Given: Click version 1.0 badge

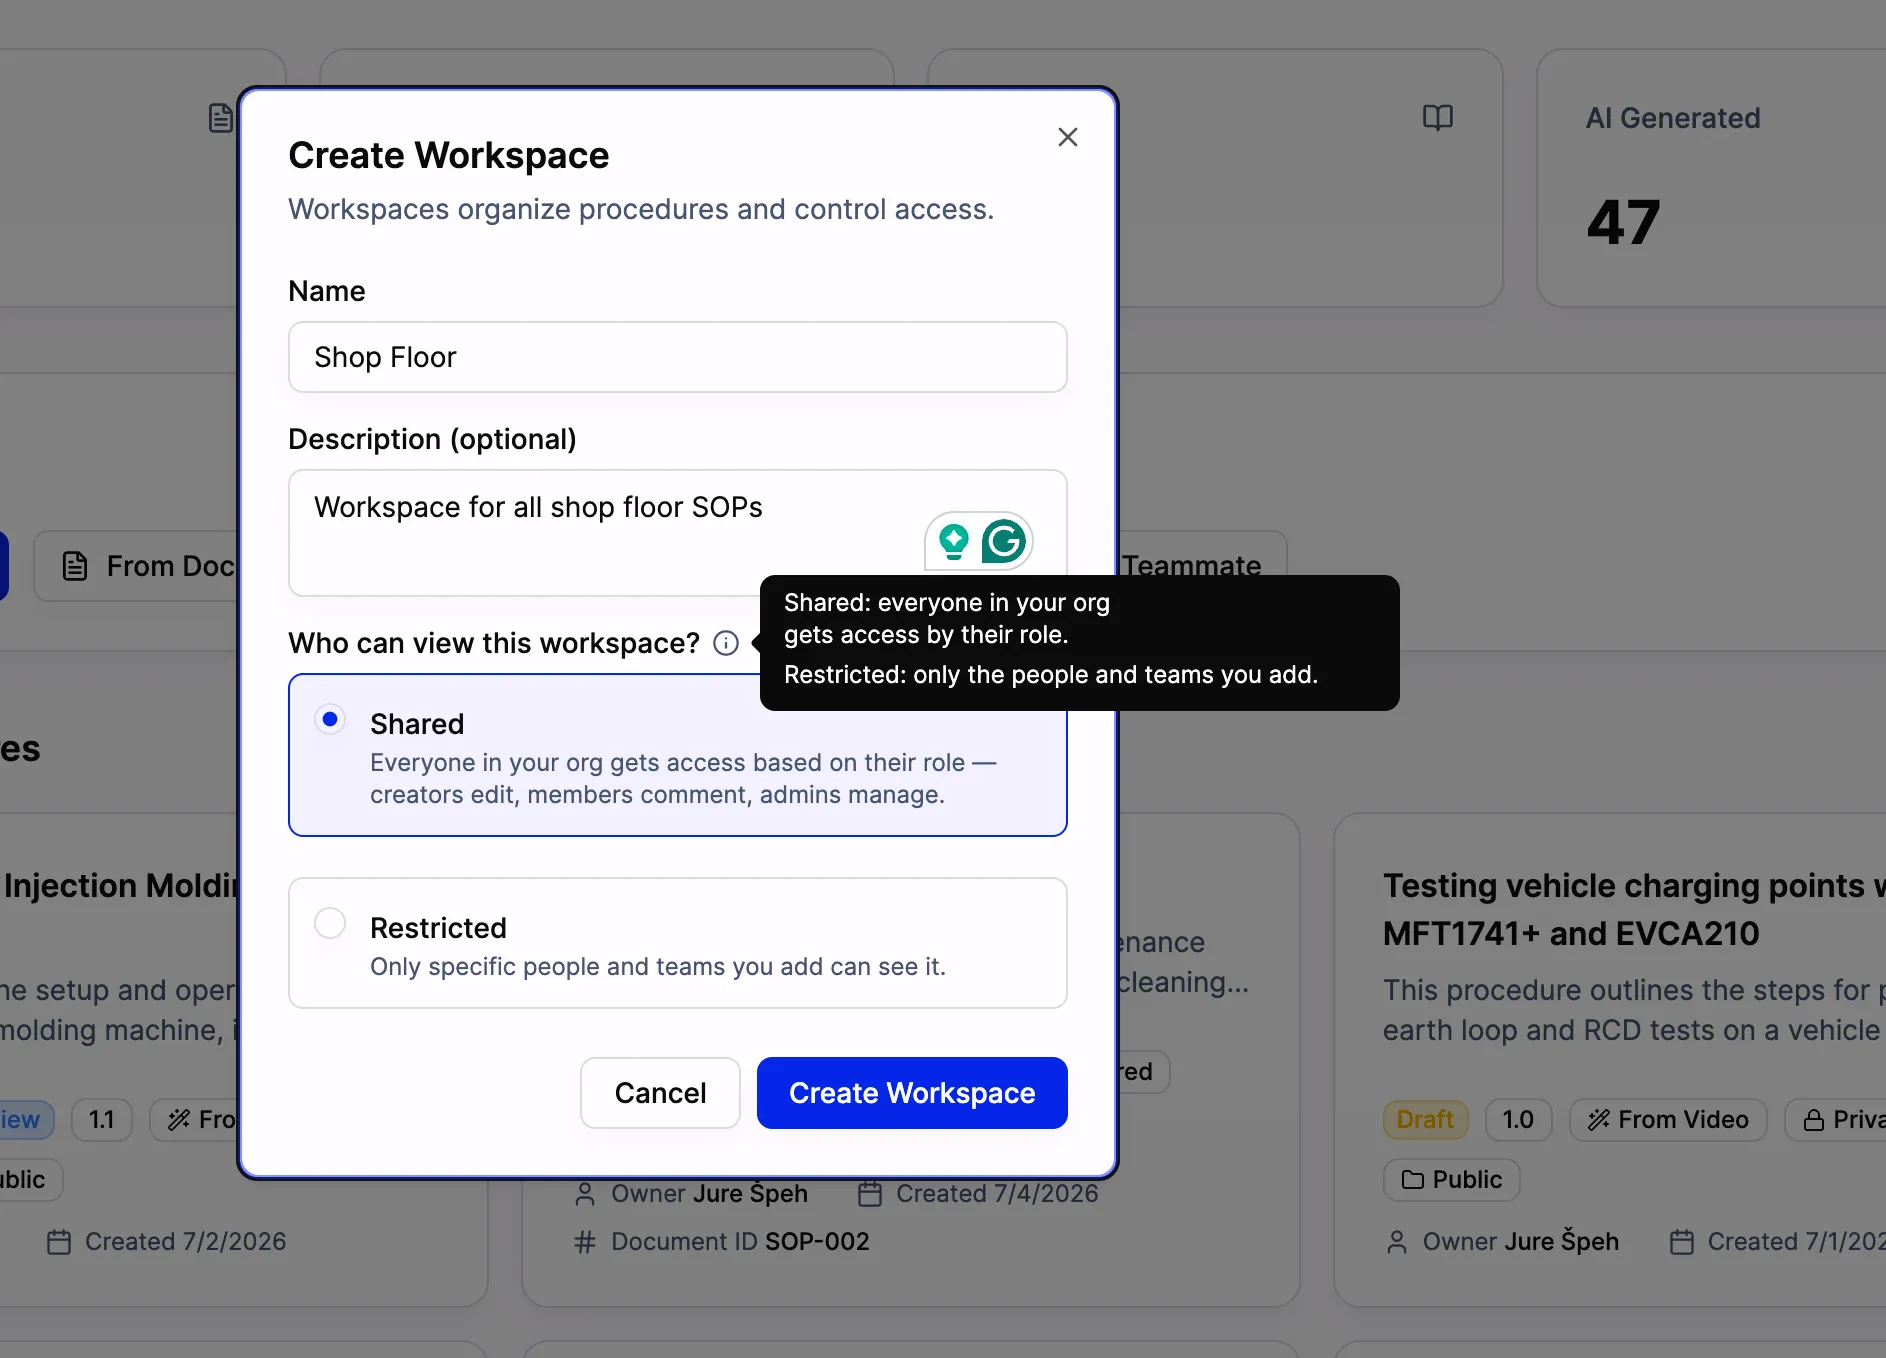Looking at the screenshot, I should click(x=1518, y=1119).
